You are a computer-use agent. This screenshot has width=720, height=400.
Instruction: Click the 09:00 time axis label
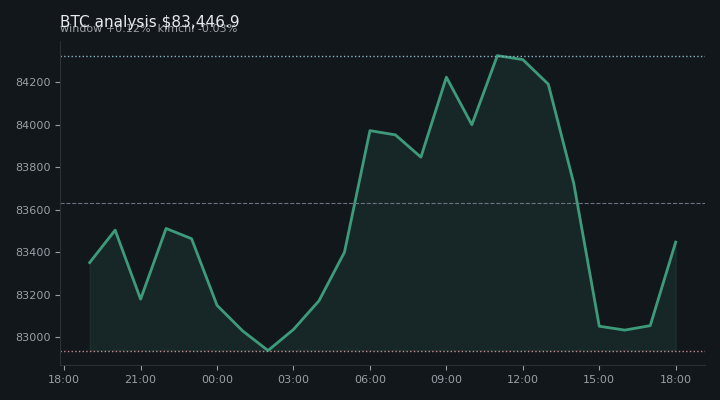coord(446,379)
